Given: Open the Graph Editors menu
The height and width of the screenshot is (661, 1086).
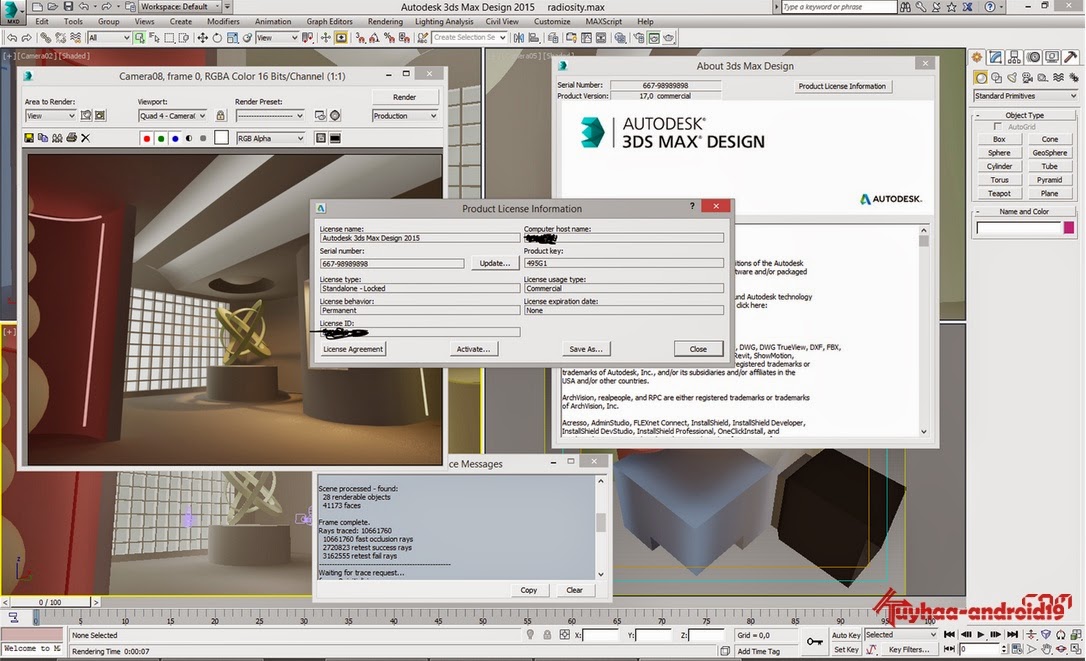Looking at the screenshot, I should pos(329,21).
